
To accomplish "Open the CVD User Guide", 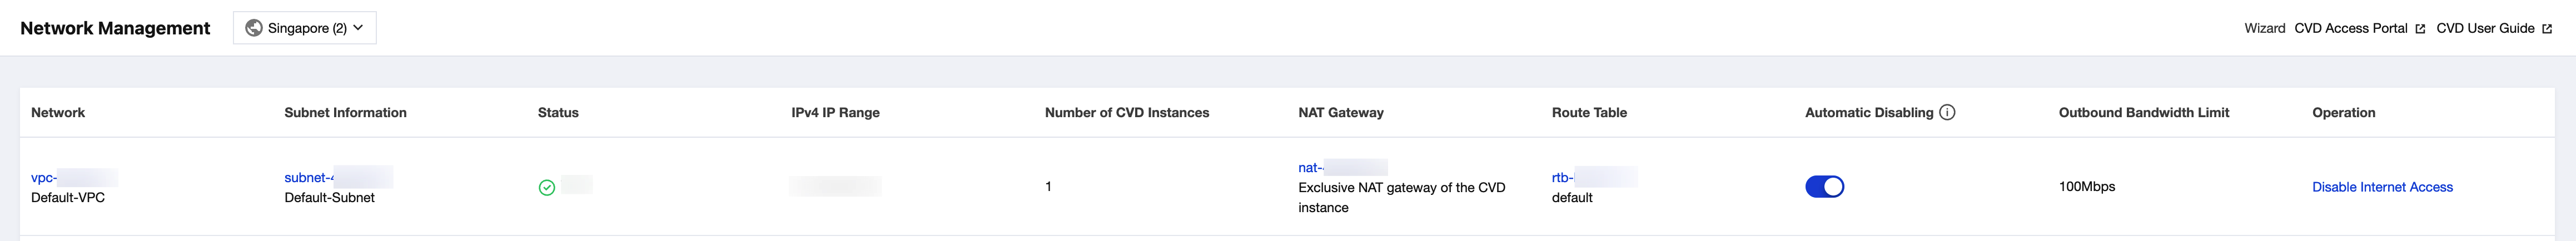I will click(2485, 28).
